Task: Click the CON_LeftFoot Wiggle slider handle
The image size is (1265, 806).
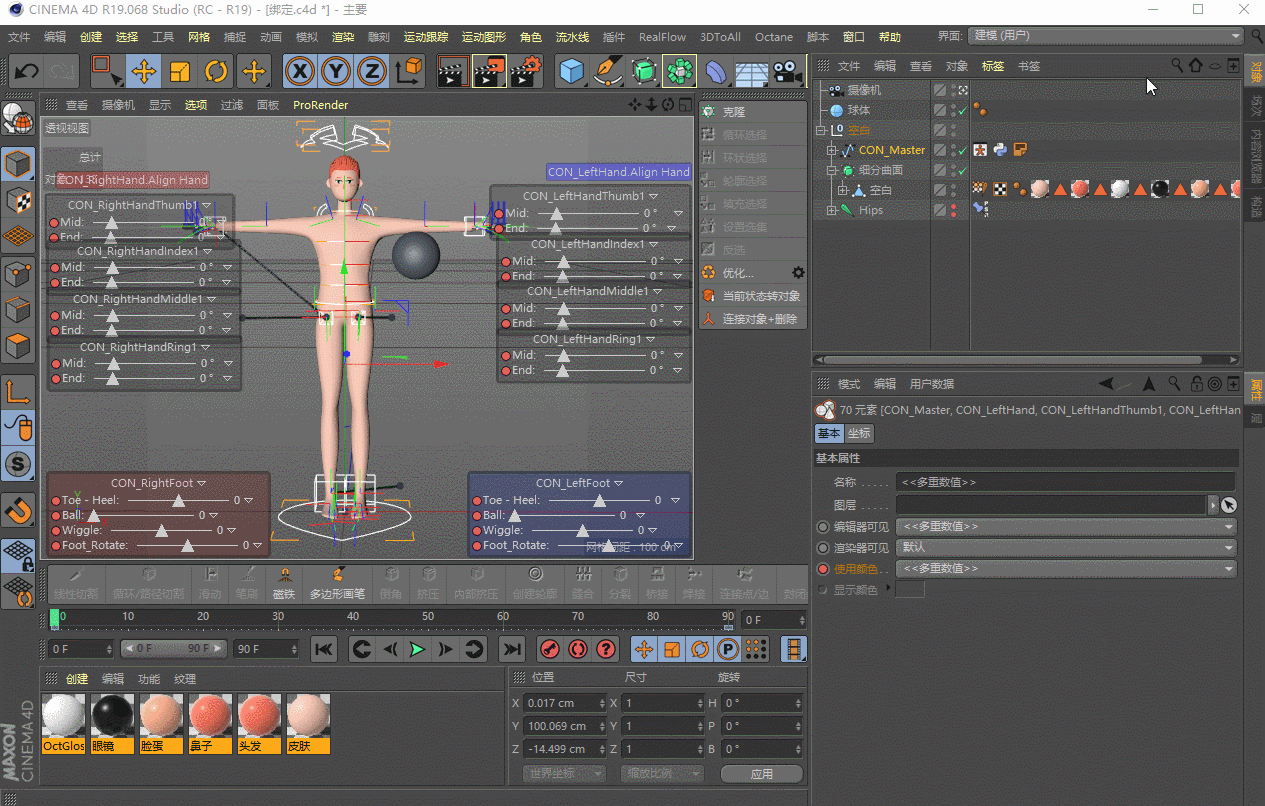Action: (582, 531)
